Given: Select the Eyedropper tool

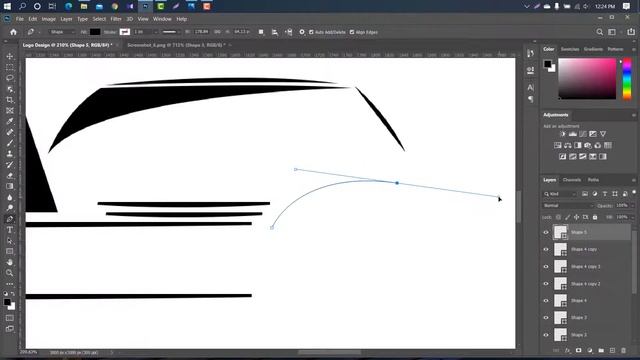Looking at the screenshot, I should pos(10,121).
